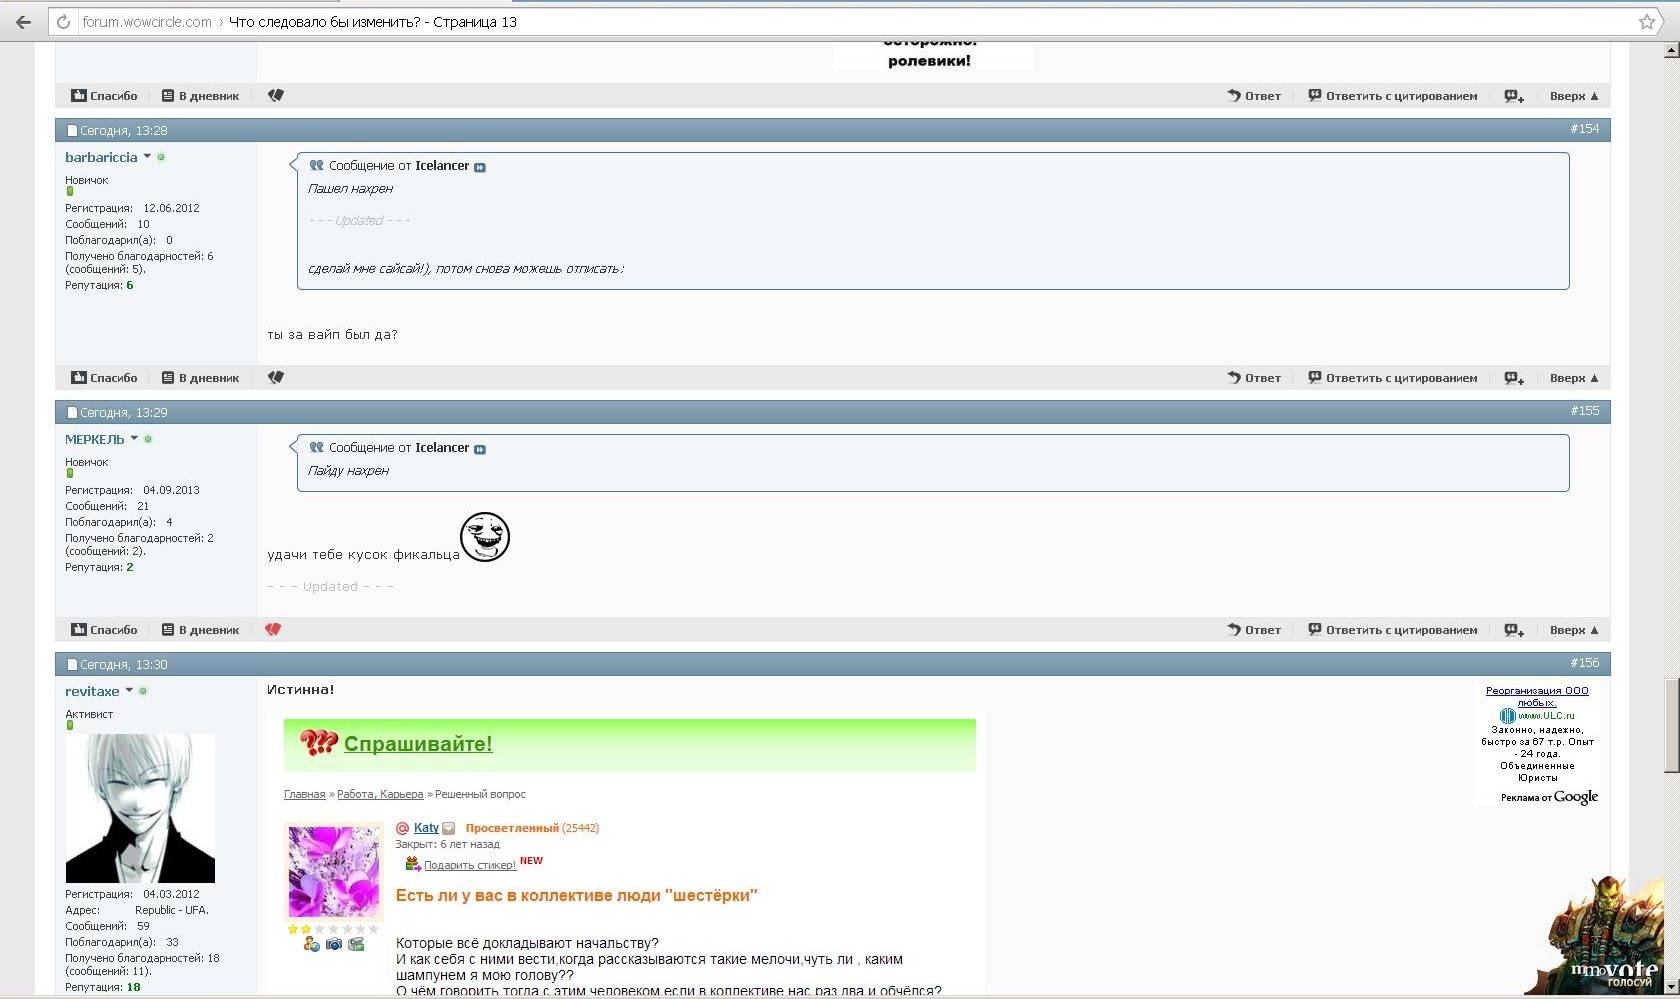1680x999 pixels.
Task: Click revitaxe's green reputation bar under Активист
Action: [x=70, y=726]
